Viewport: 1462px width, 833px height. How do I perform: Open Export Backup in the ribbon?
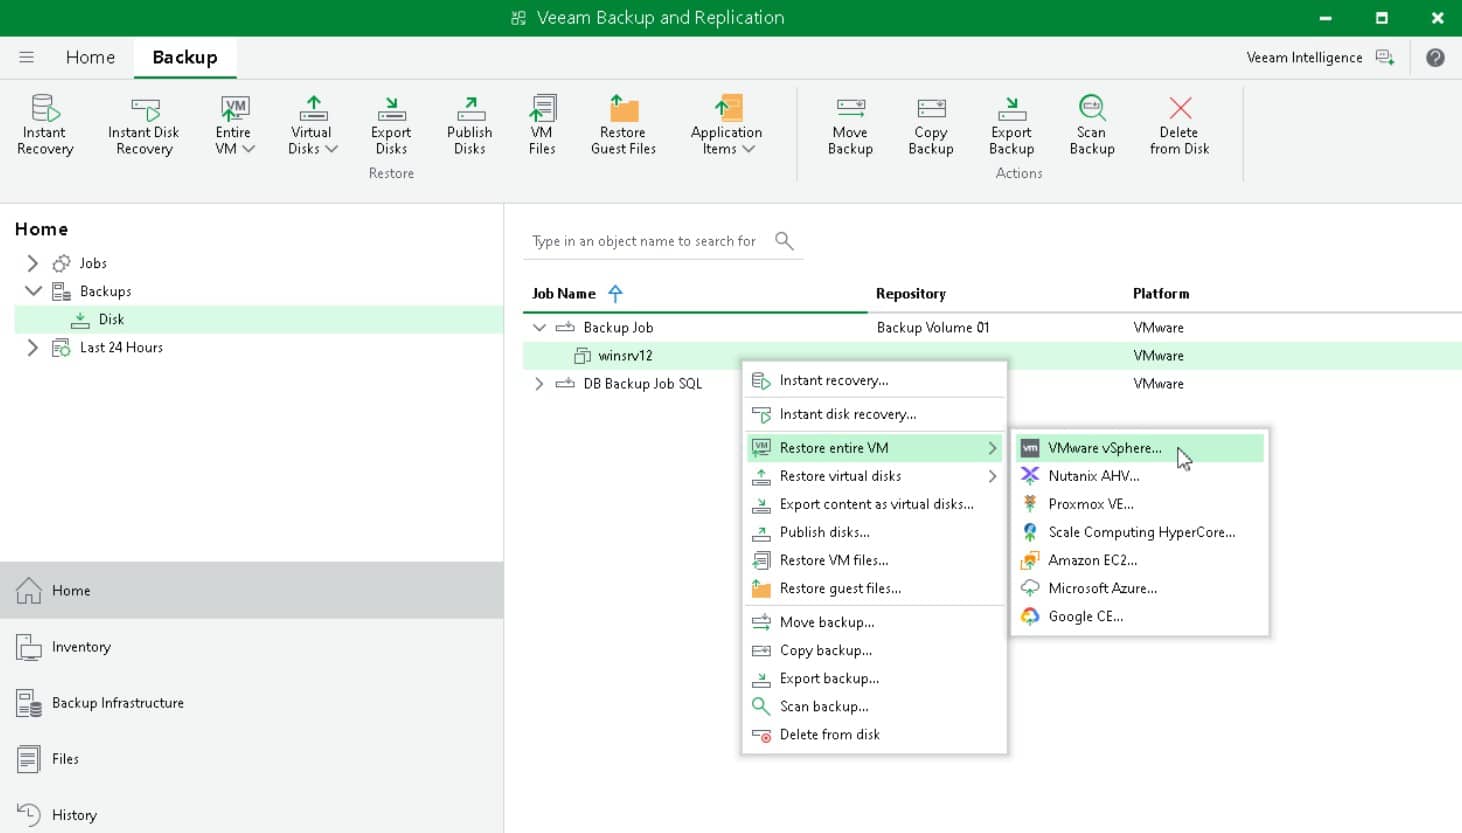coord(1011,125)
